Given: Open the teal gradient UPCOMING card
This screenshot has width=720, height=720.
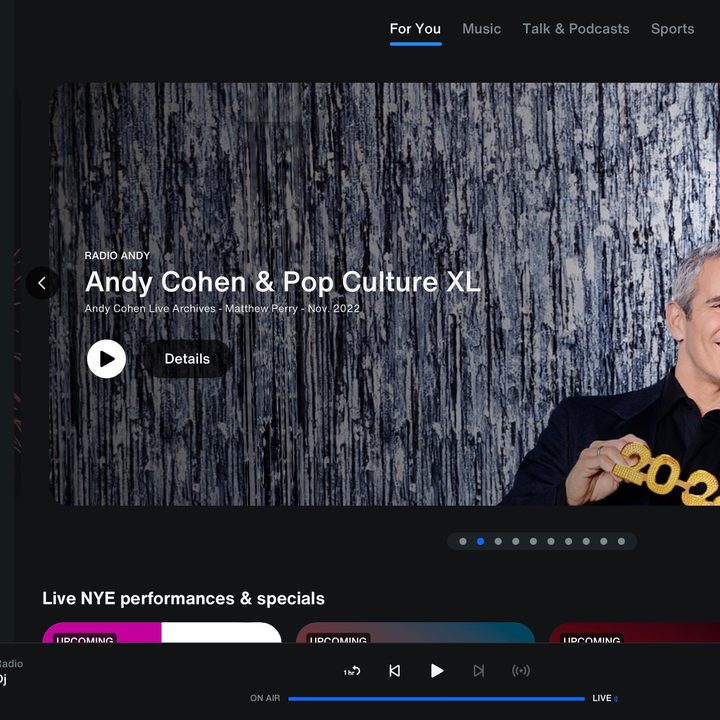Looking at the screenshot, I should click(415, 633).
